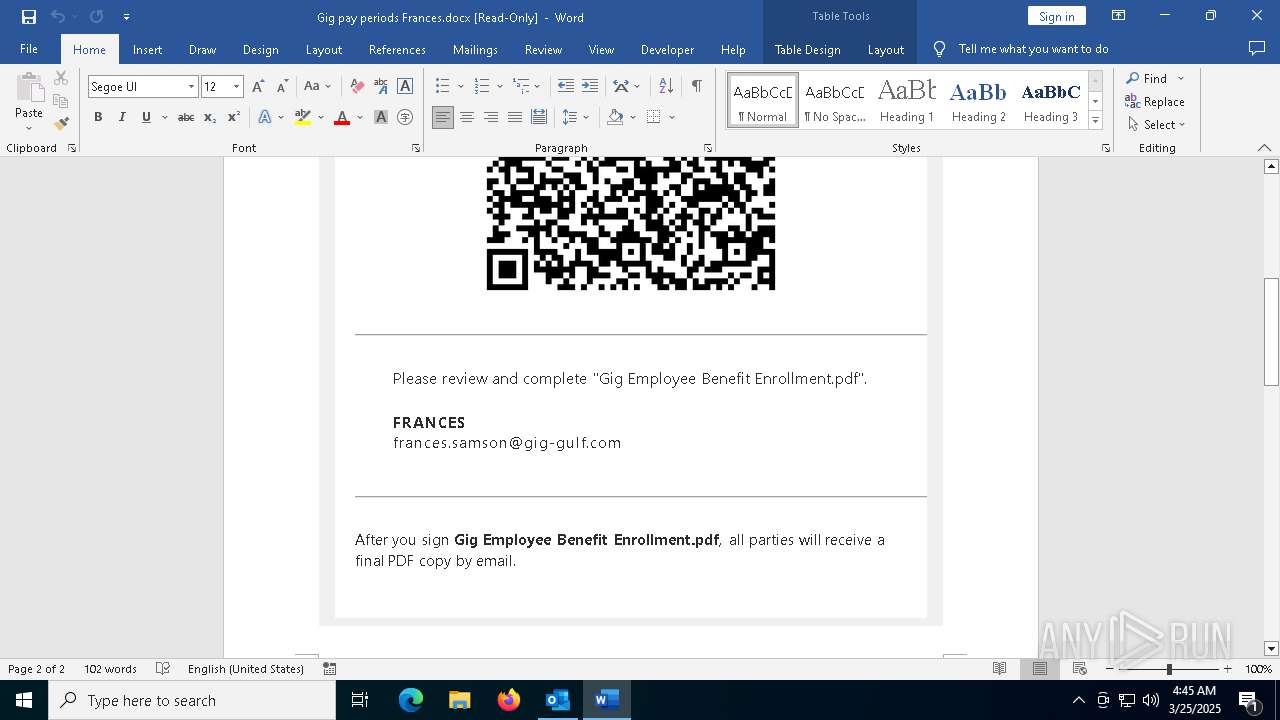The height and width of the screenshot is (720, 1280).
Task: Open the Replace tool
Action: coord(1155,101)
